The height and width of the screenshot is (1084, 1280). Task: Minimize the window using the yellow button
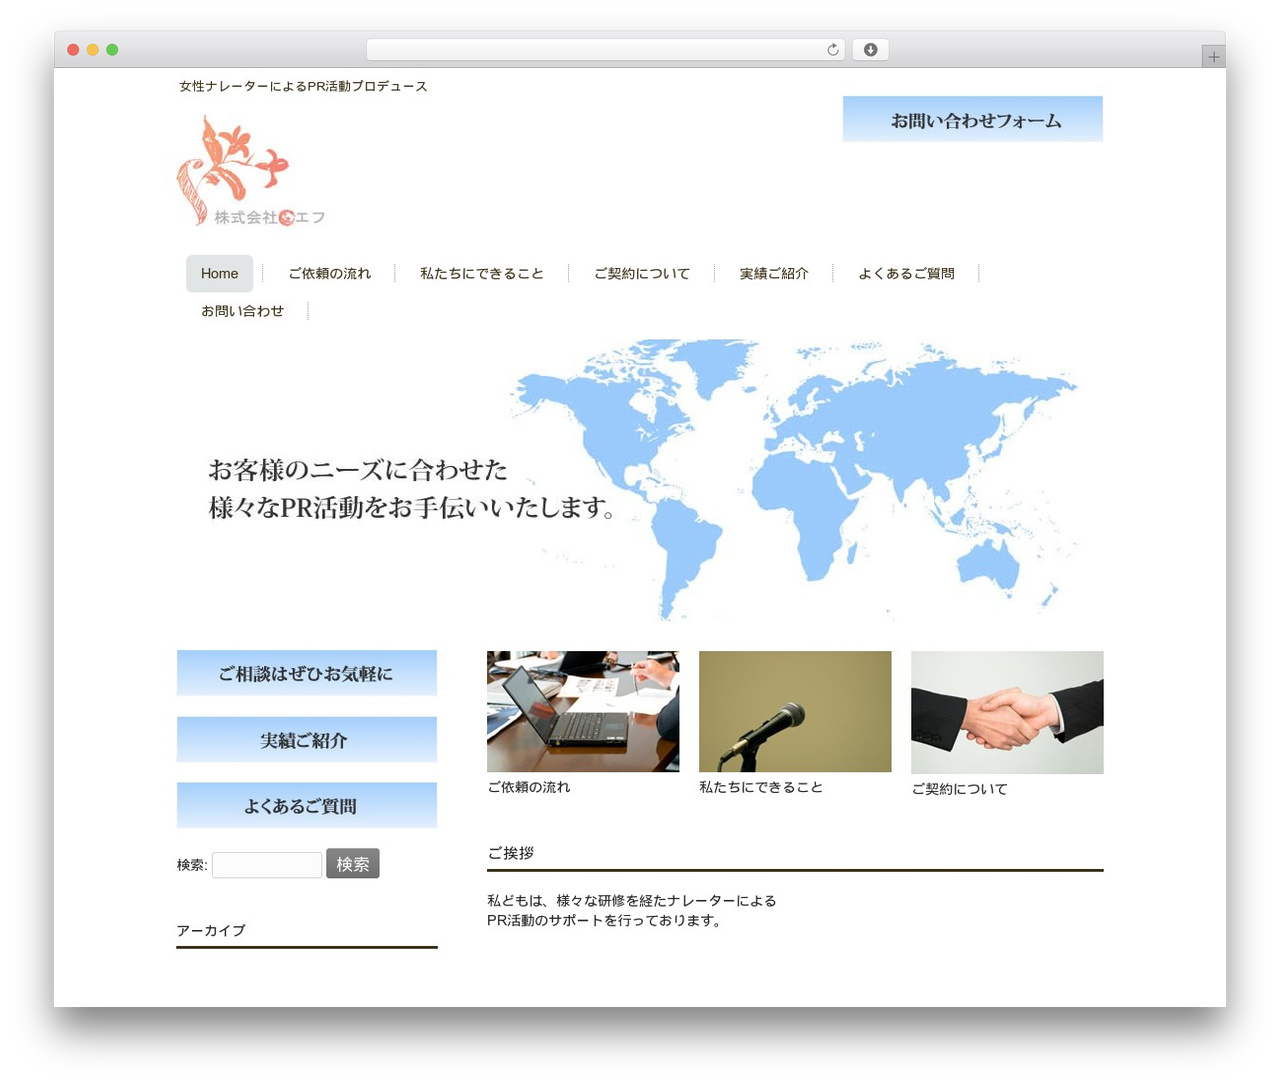coord(93,50)
